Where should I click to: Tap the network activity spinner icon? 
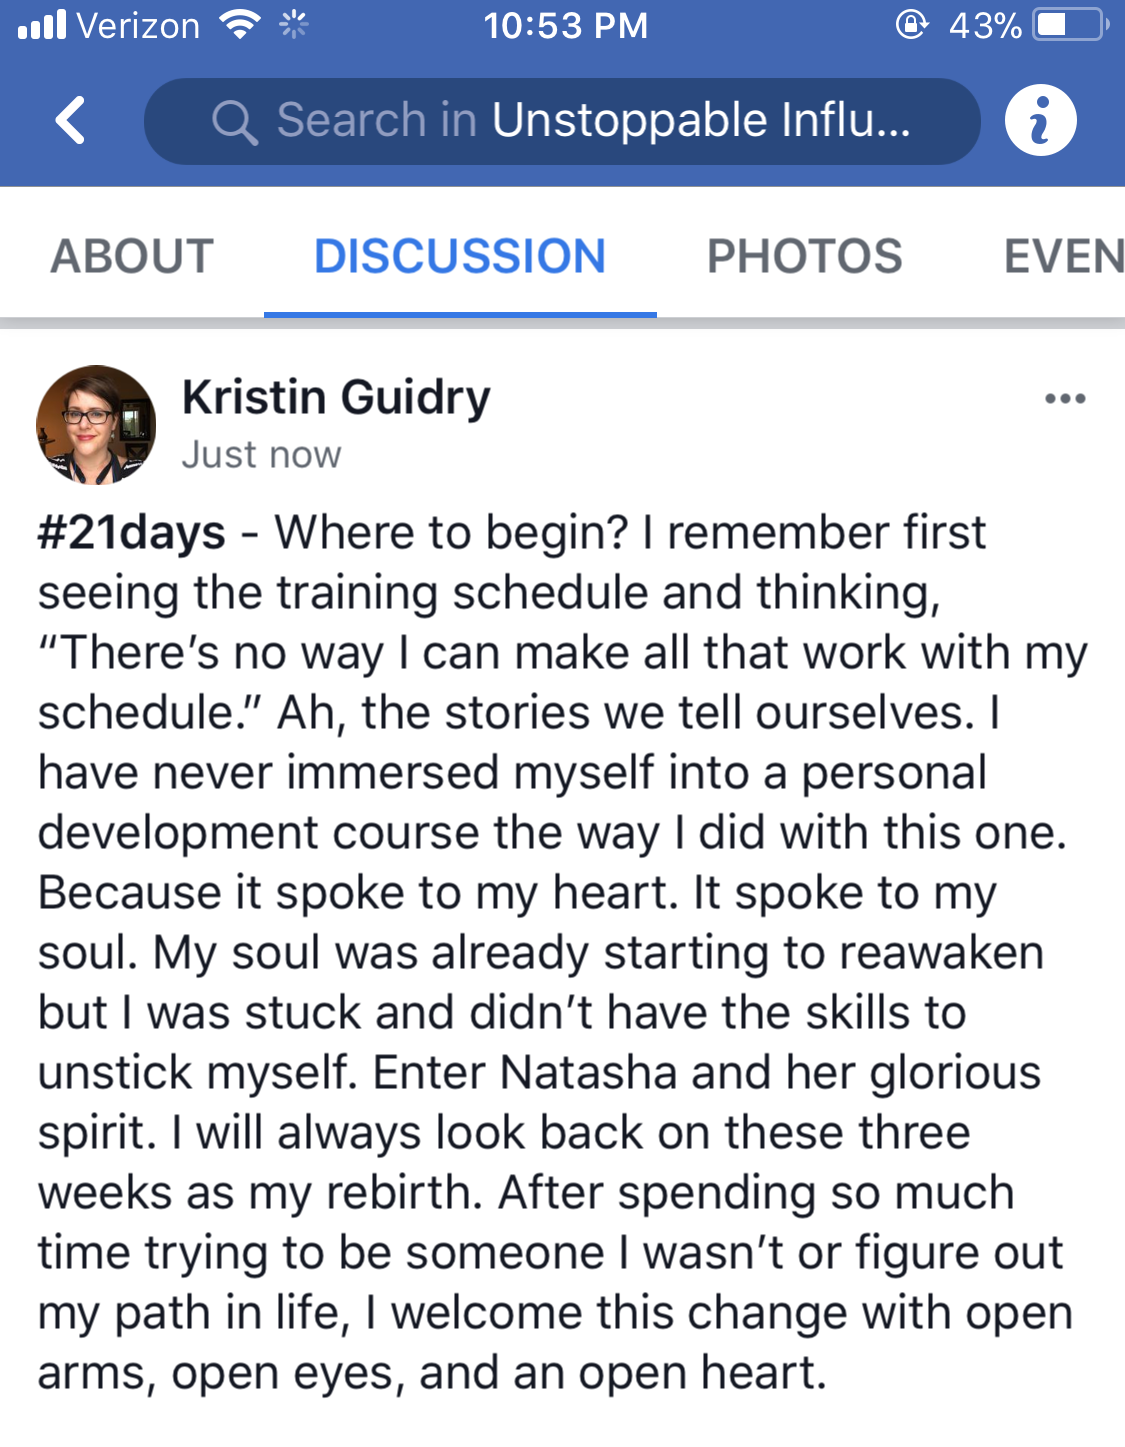coord(293,24)
